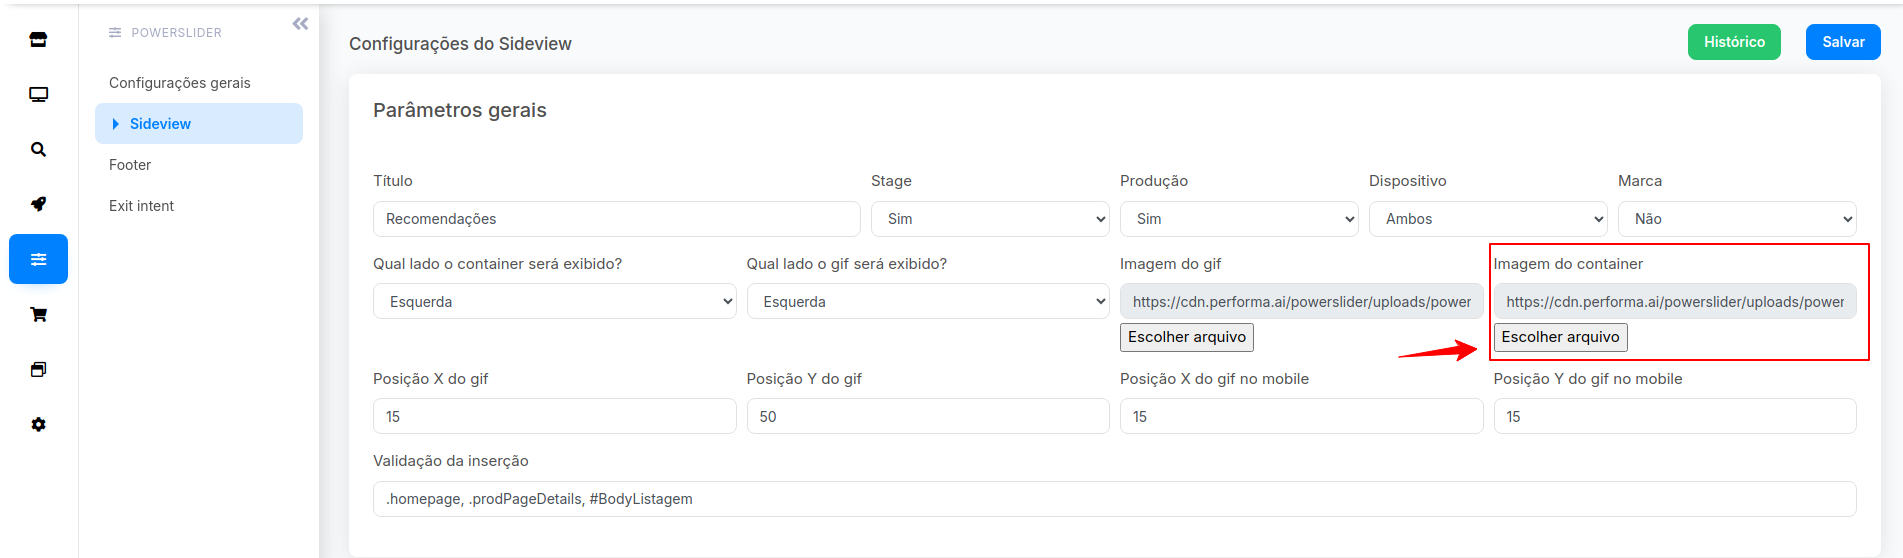
Task: Collapse sidebar with double chevron icon
Action: [x=300, y=24]
